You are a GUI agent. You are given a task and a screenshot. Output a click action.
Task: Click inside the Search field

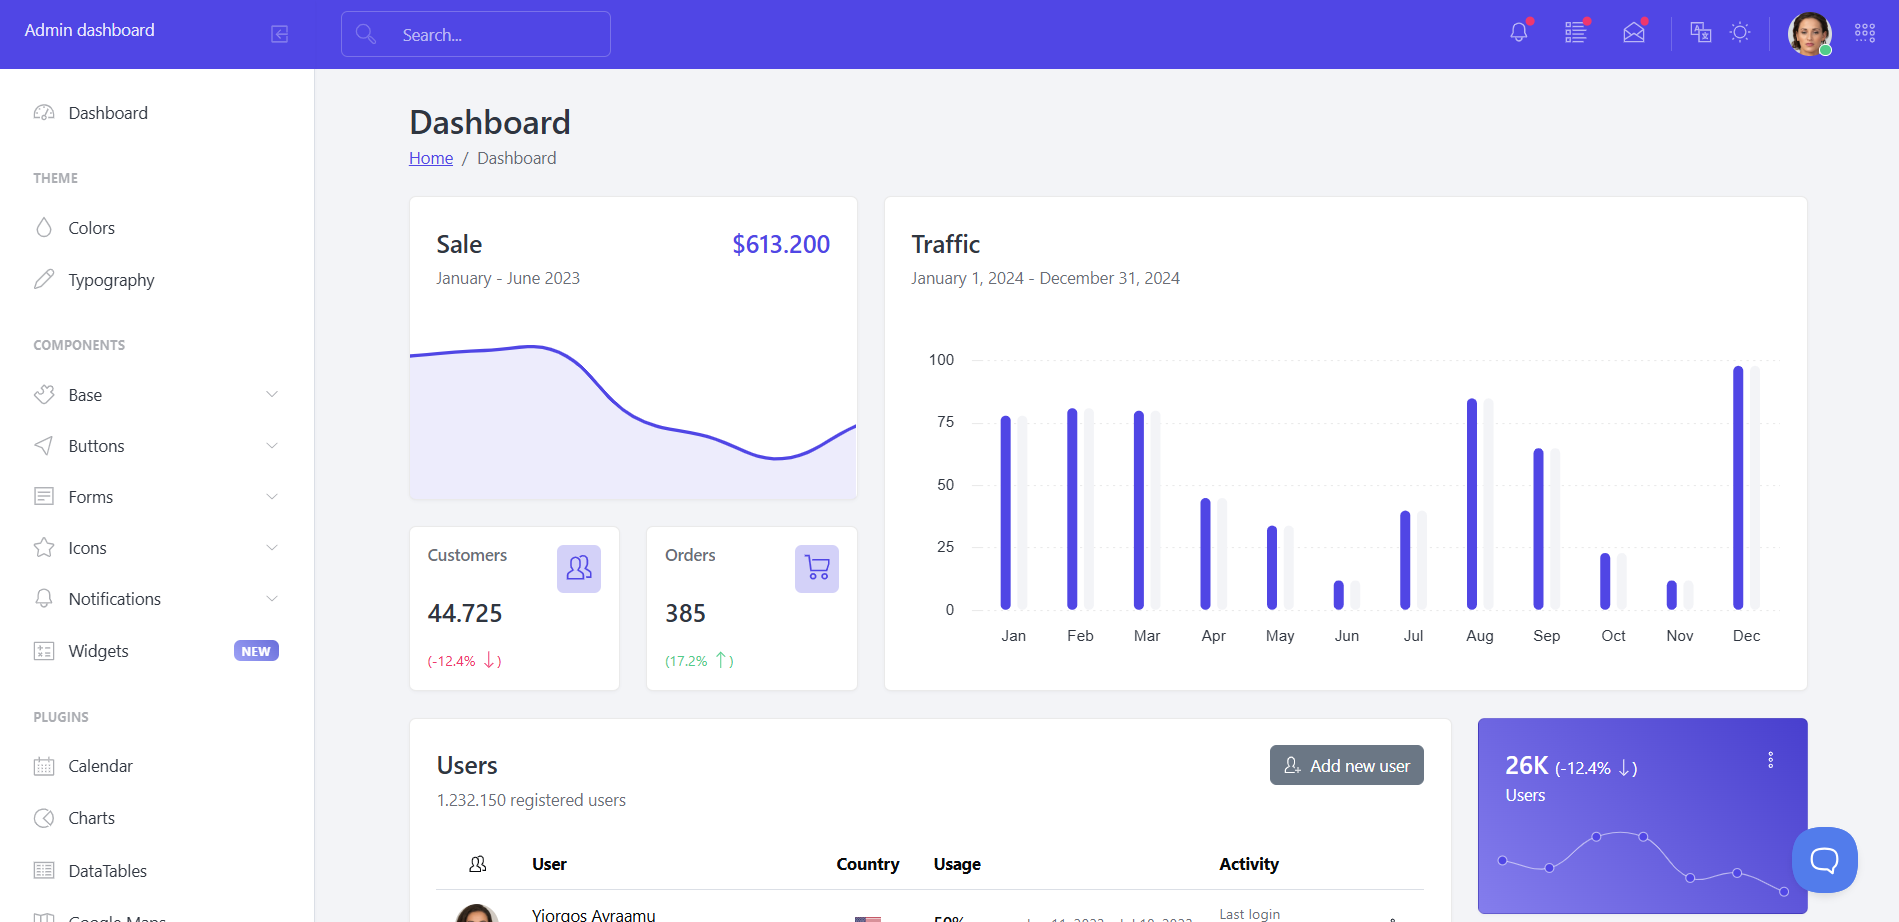coord(475,33)
